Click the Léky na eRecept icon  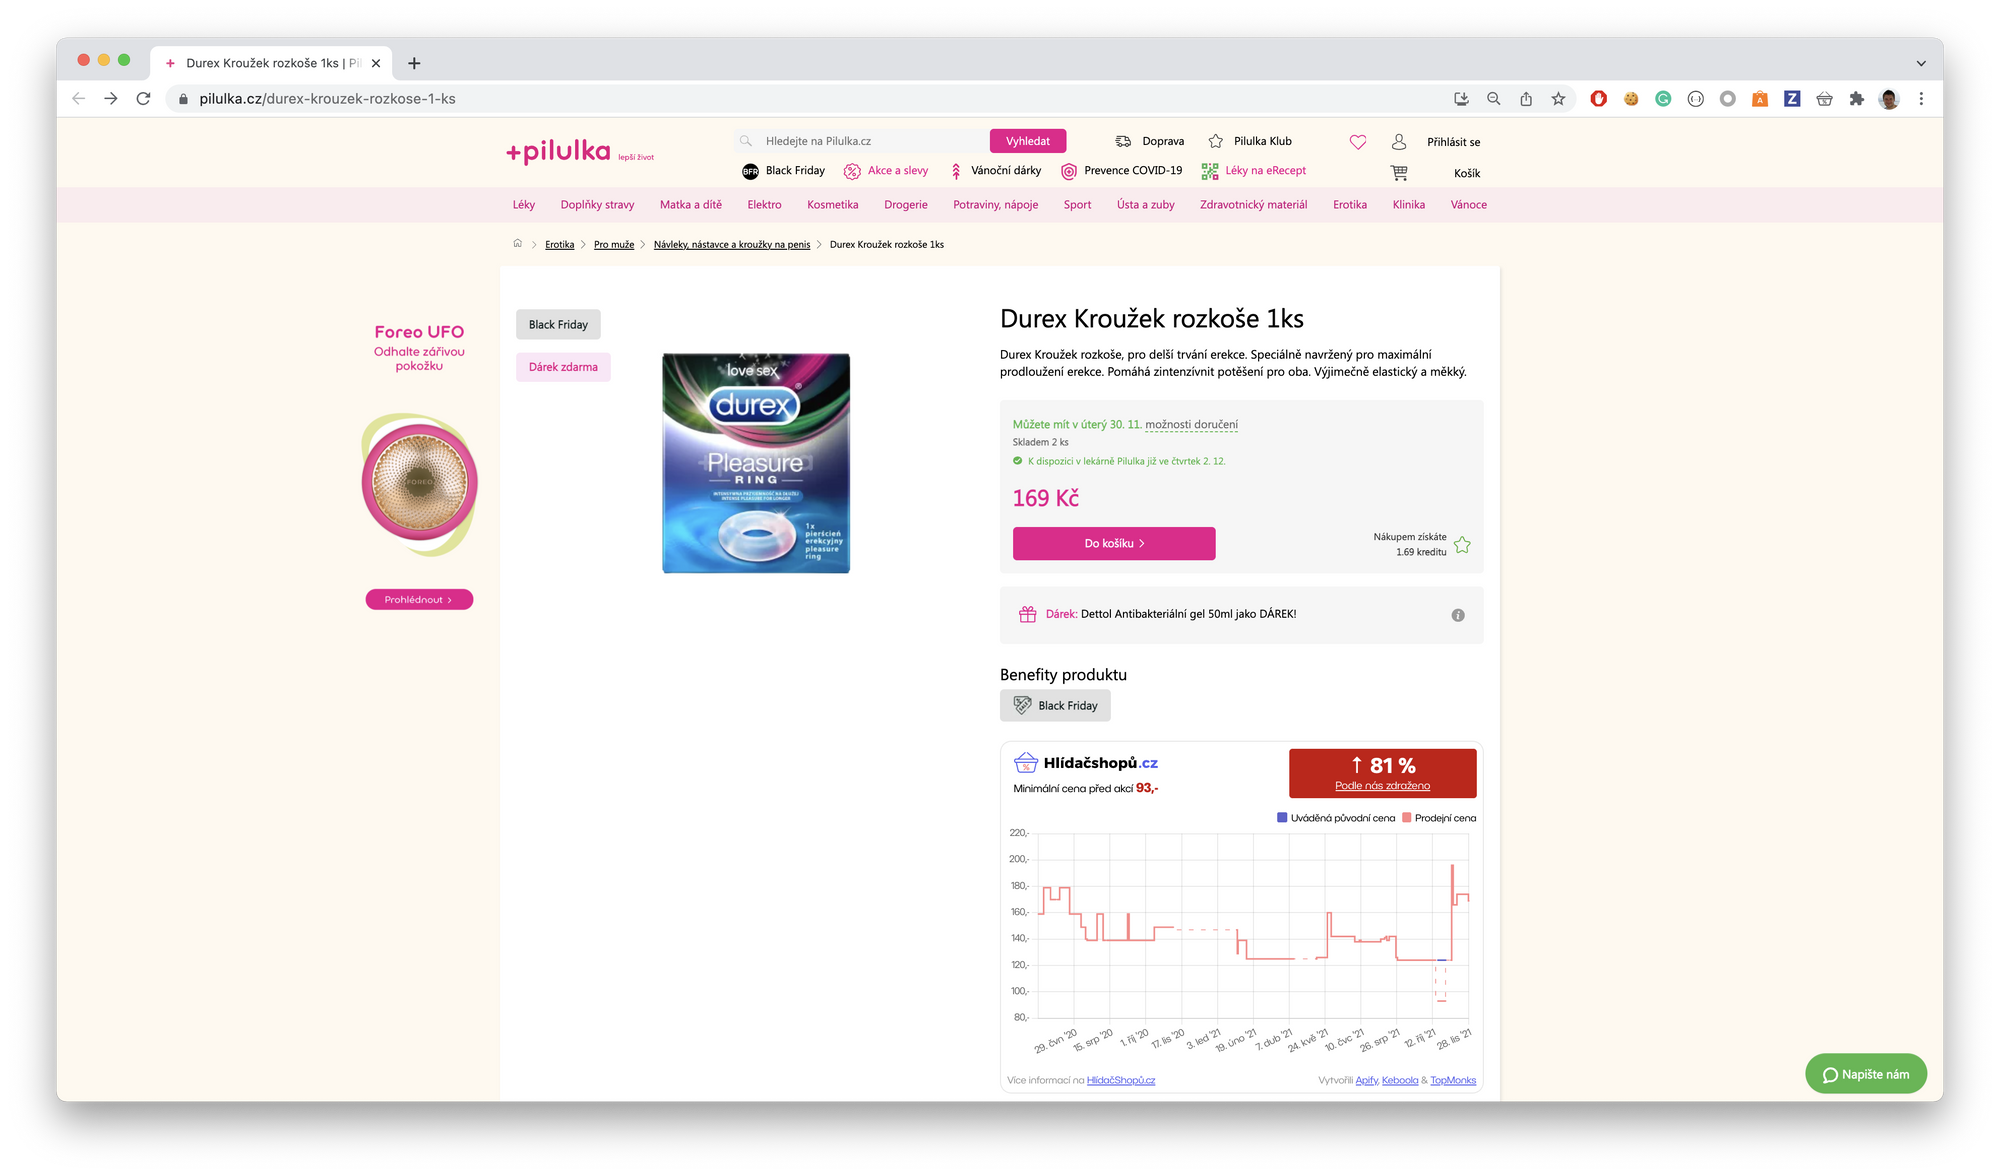(x=1210, y=171)
